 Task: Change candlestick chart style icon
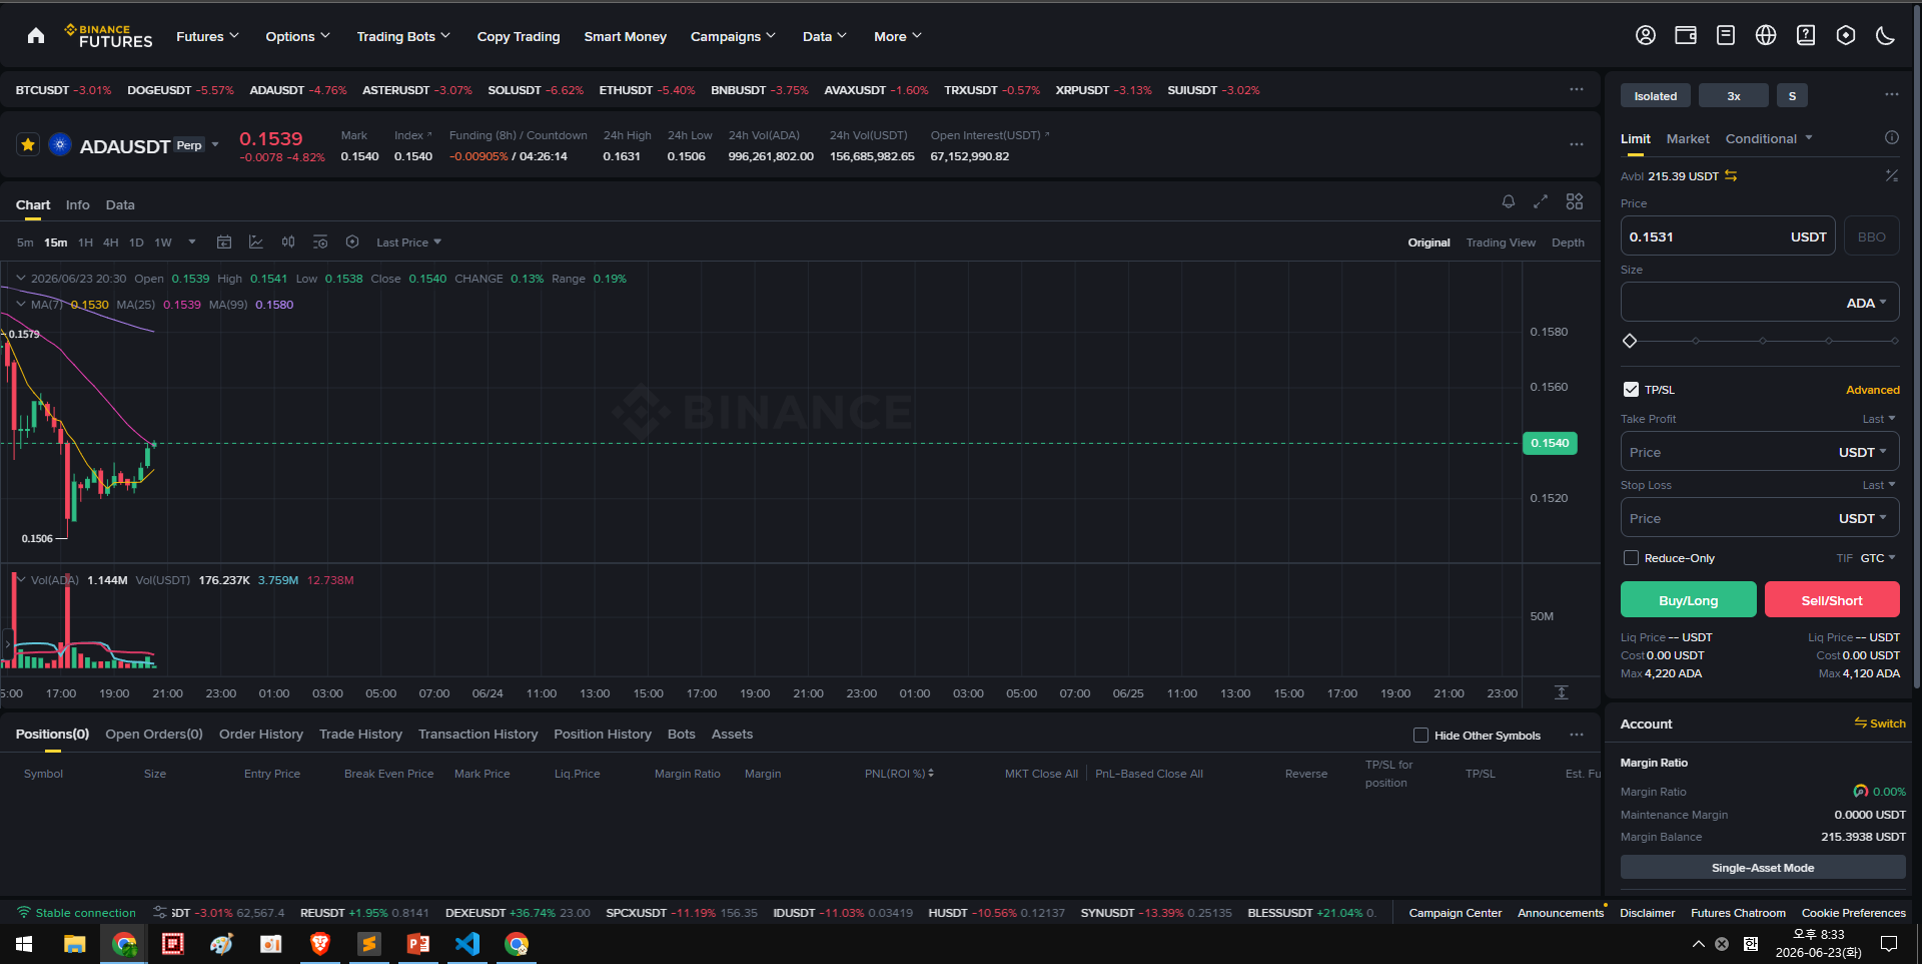tap(288, 242)
